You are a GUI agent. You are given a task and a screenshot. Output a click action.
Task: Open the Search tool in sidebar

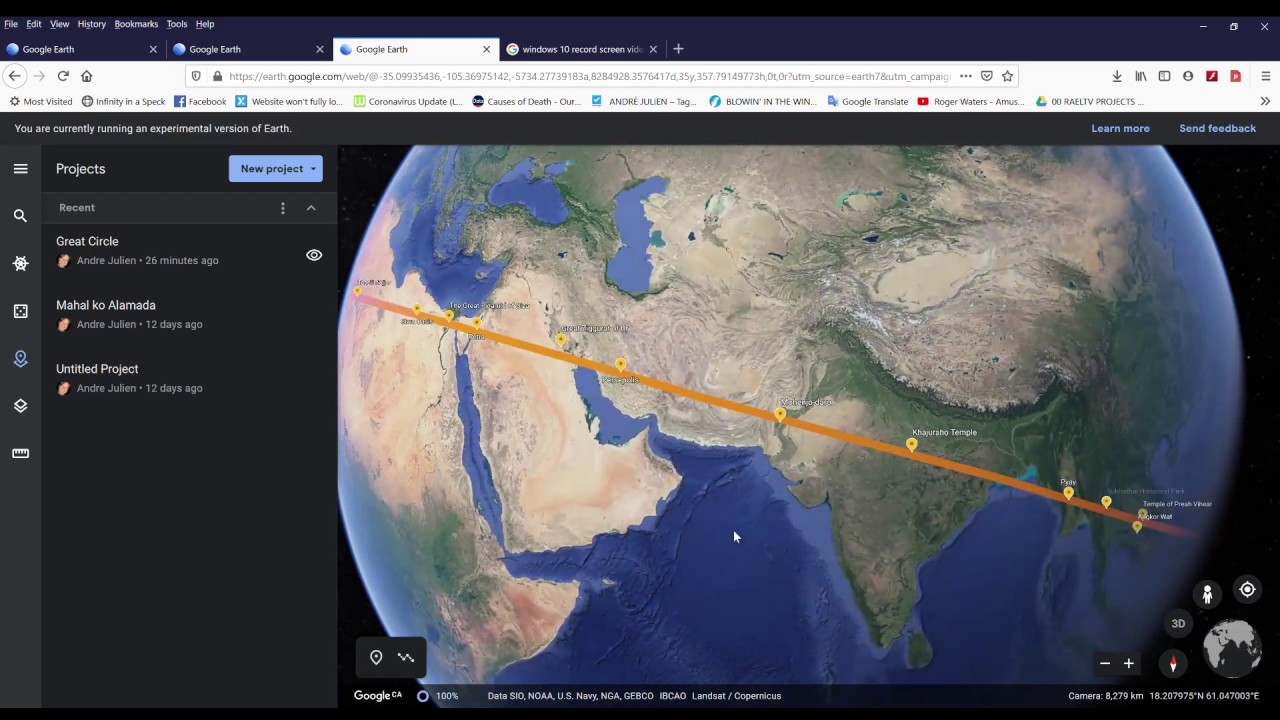tap(20, 216)
